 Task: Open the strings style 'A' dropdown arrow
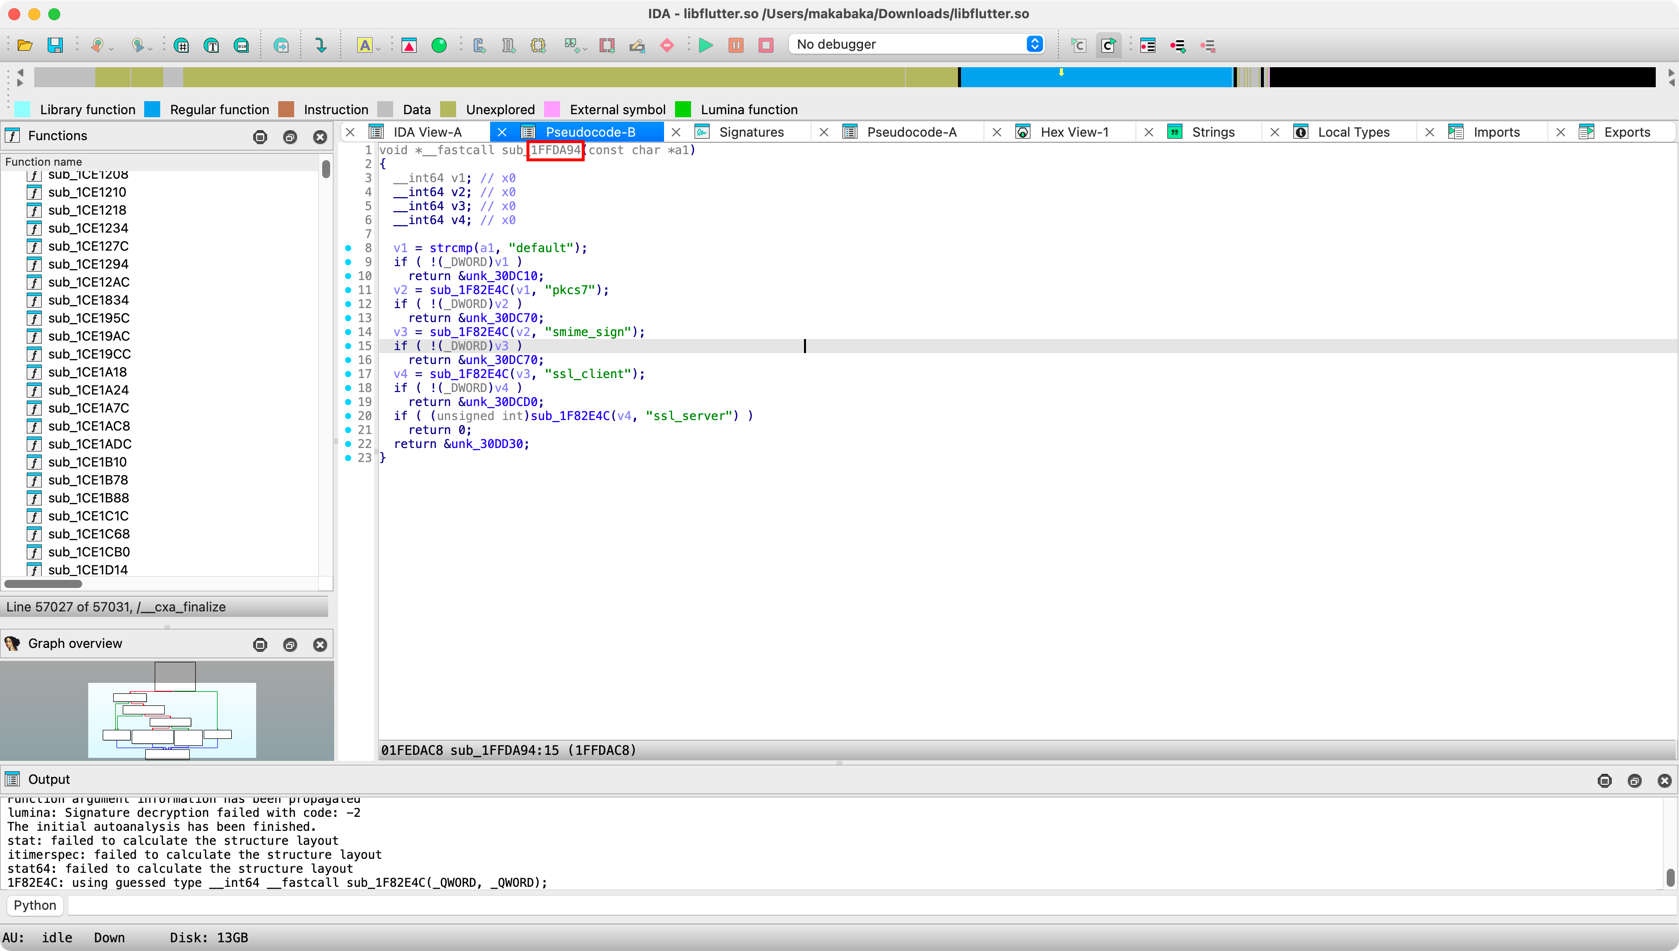click(x=377, y=47)
